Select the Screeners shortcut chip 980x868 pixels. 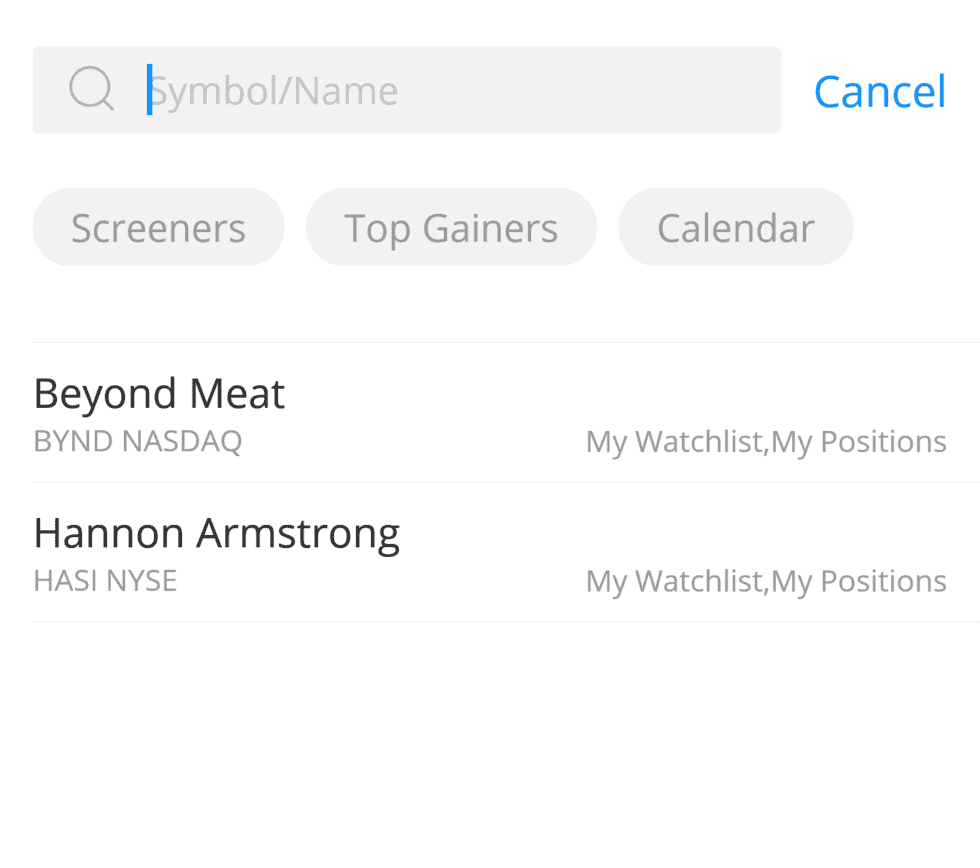(x=158, y=227)
